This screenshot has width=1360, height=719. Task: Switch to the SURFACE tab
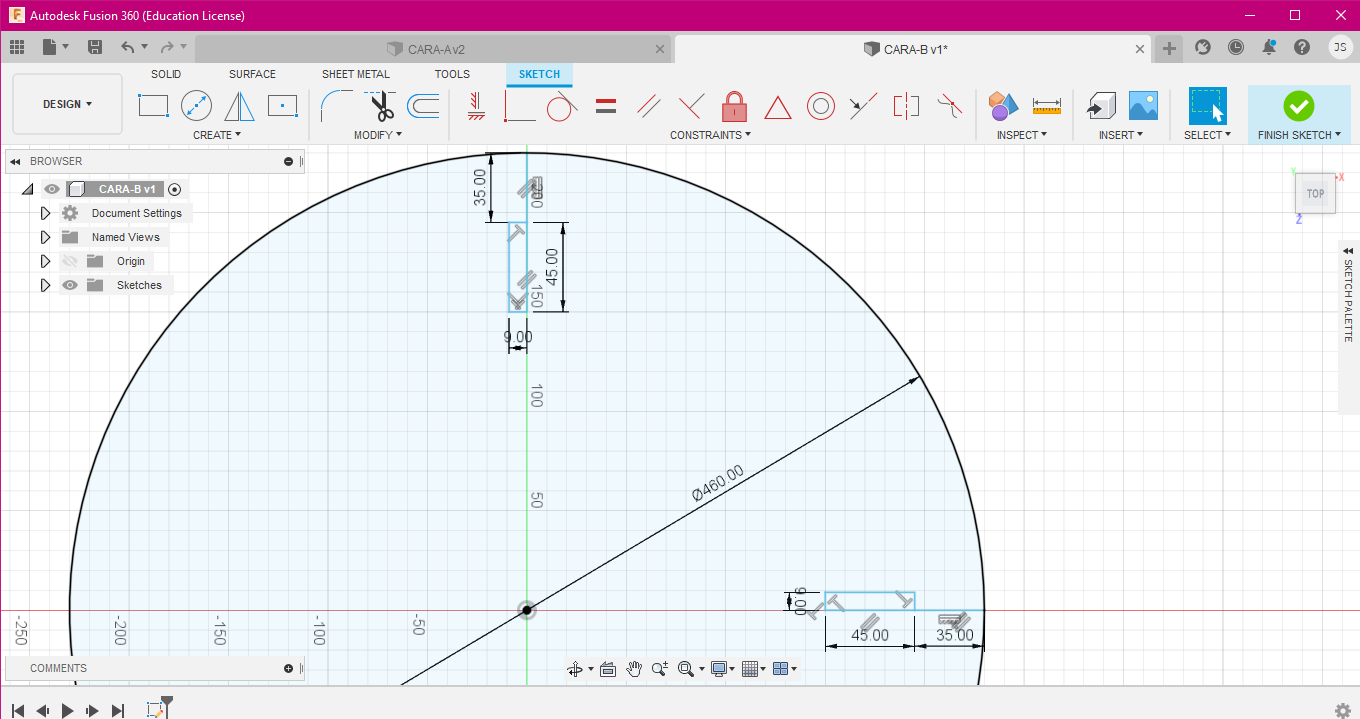[x=252, y=74]
